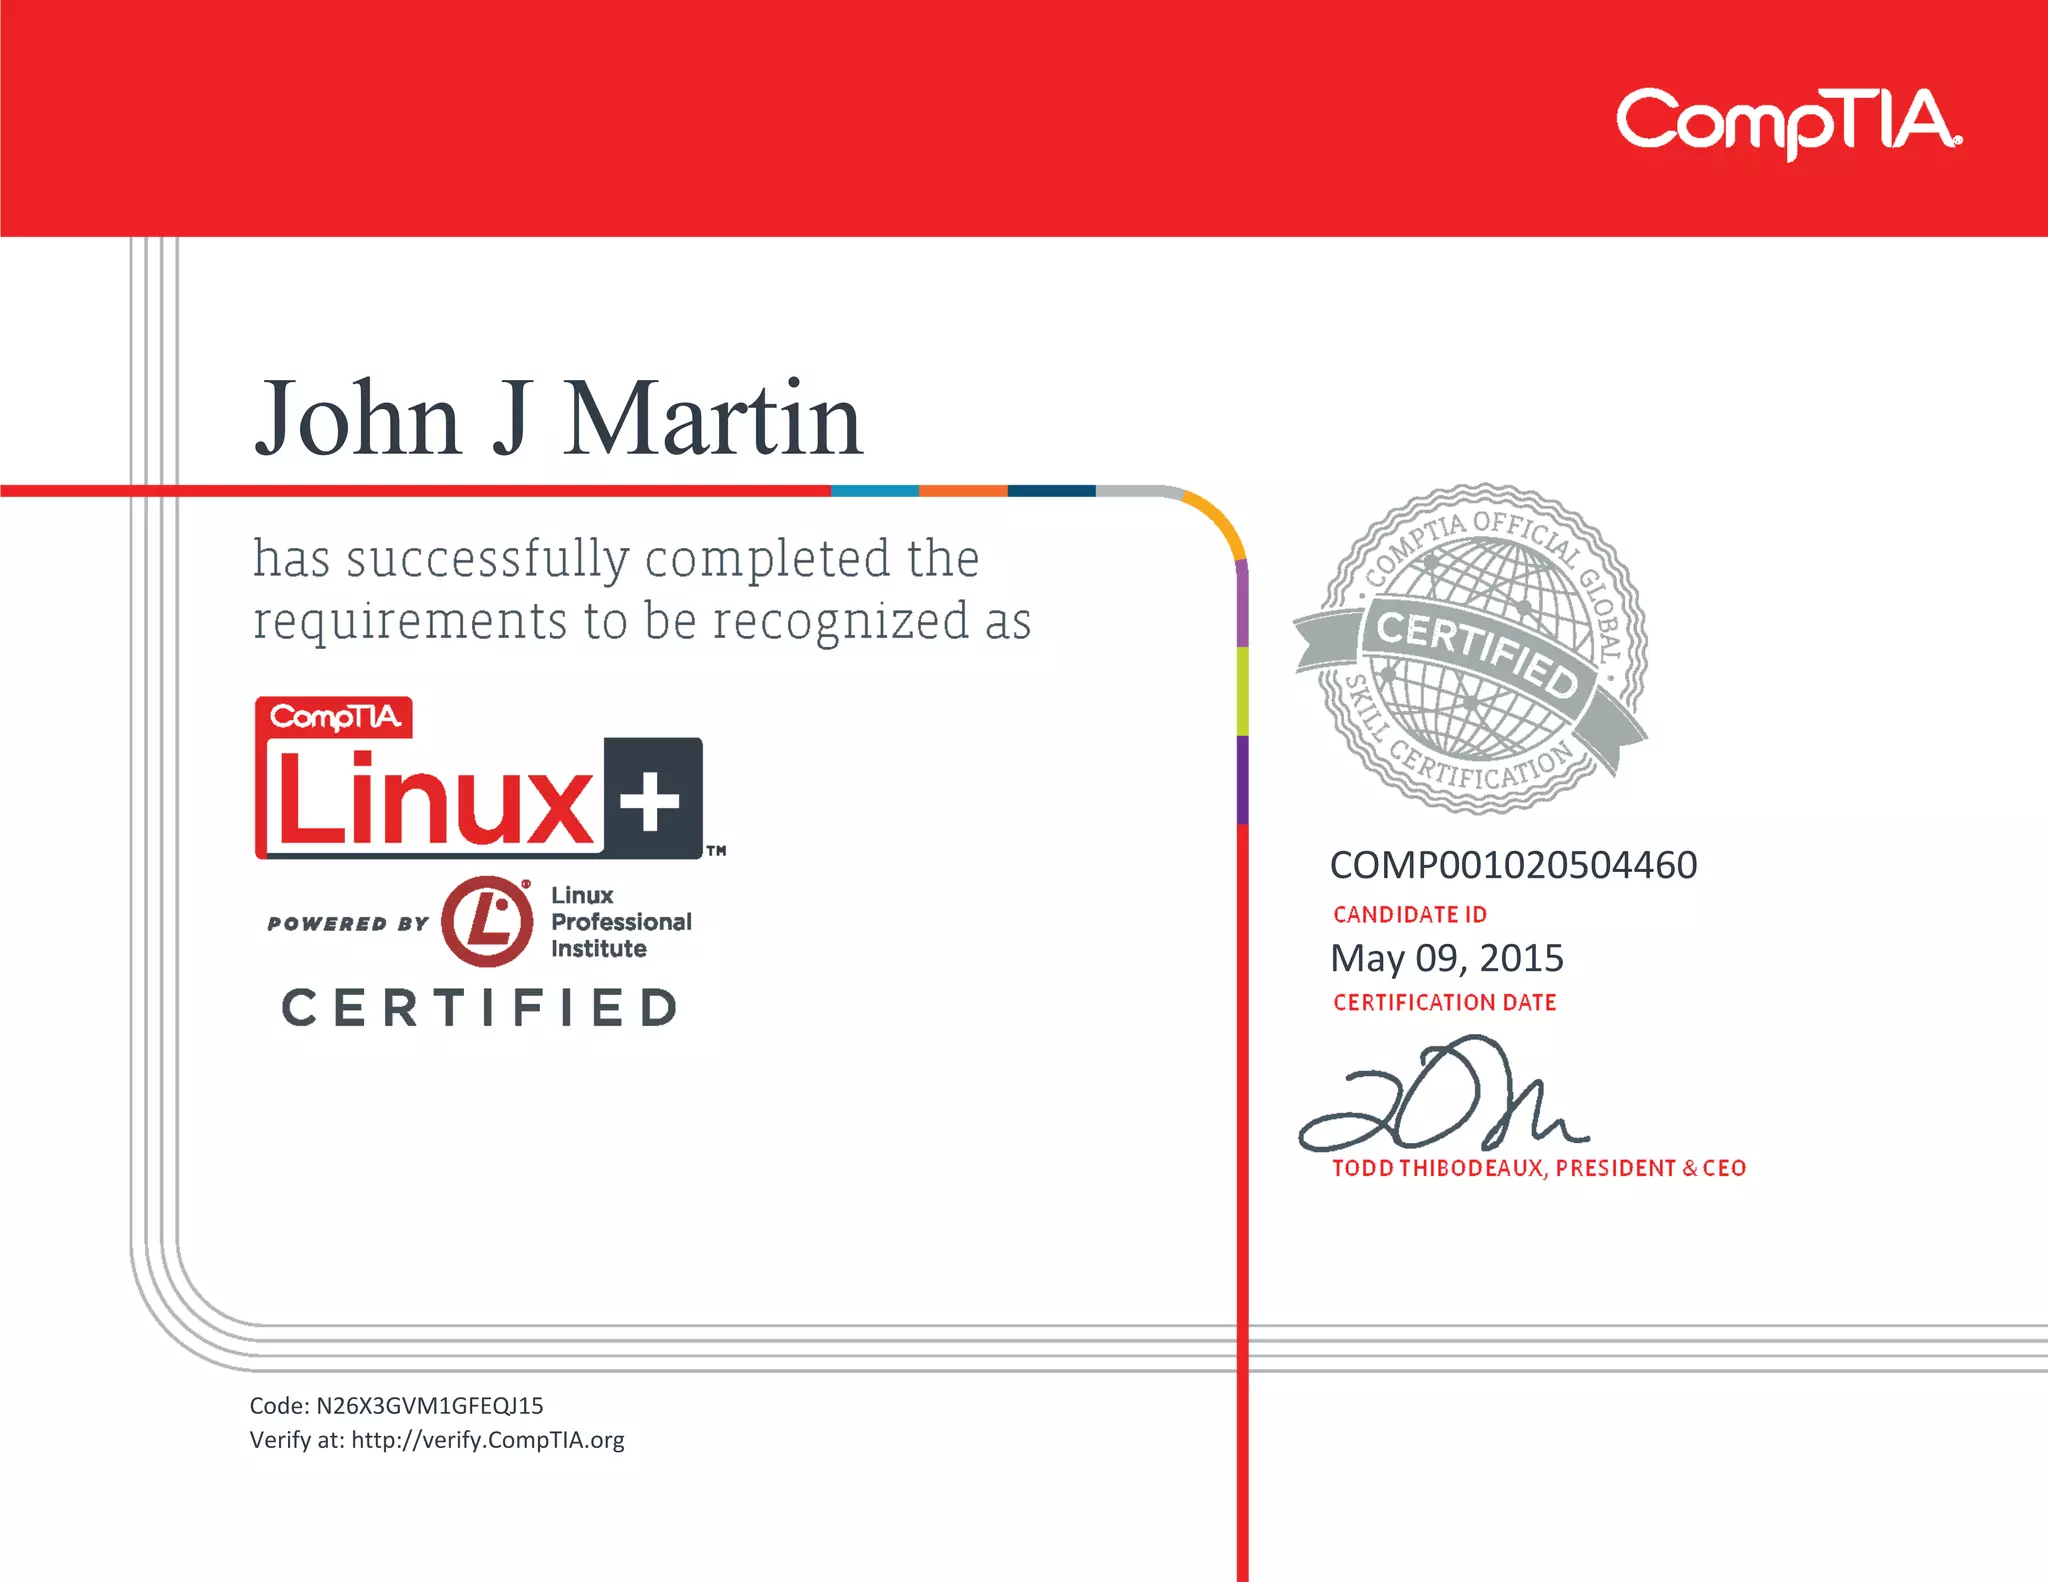Click the small red CompTIA badge tab
The image size is (2048, 1582).
pos(334,717)
